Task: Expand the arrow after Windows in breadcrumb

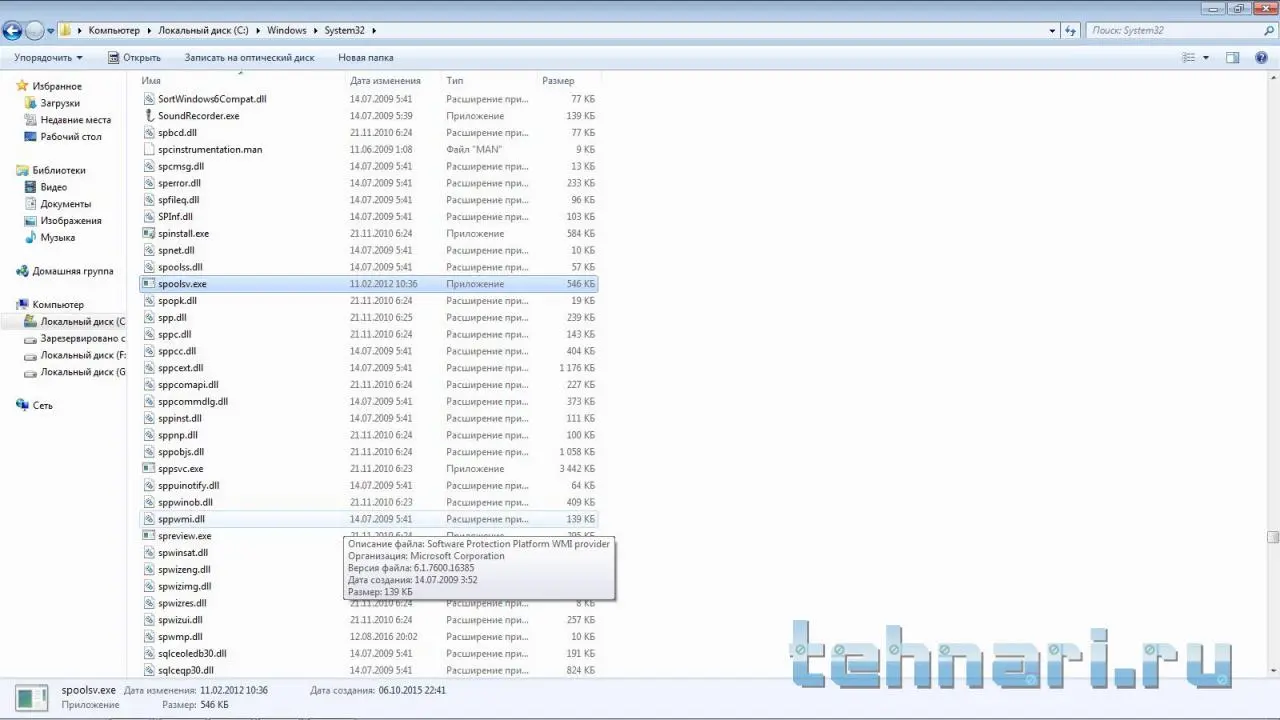Action: click(x=315, y=31)
